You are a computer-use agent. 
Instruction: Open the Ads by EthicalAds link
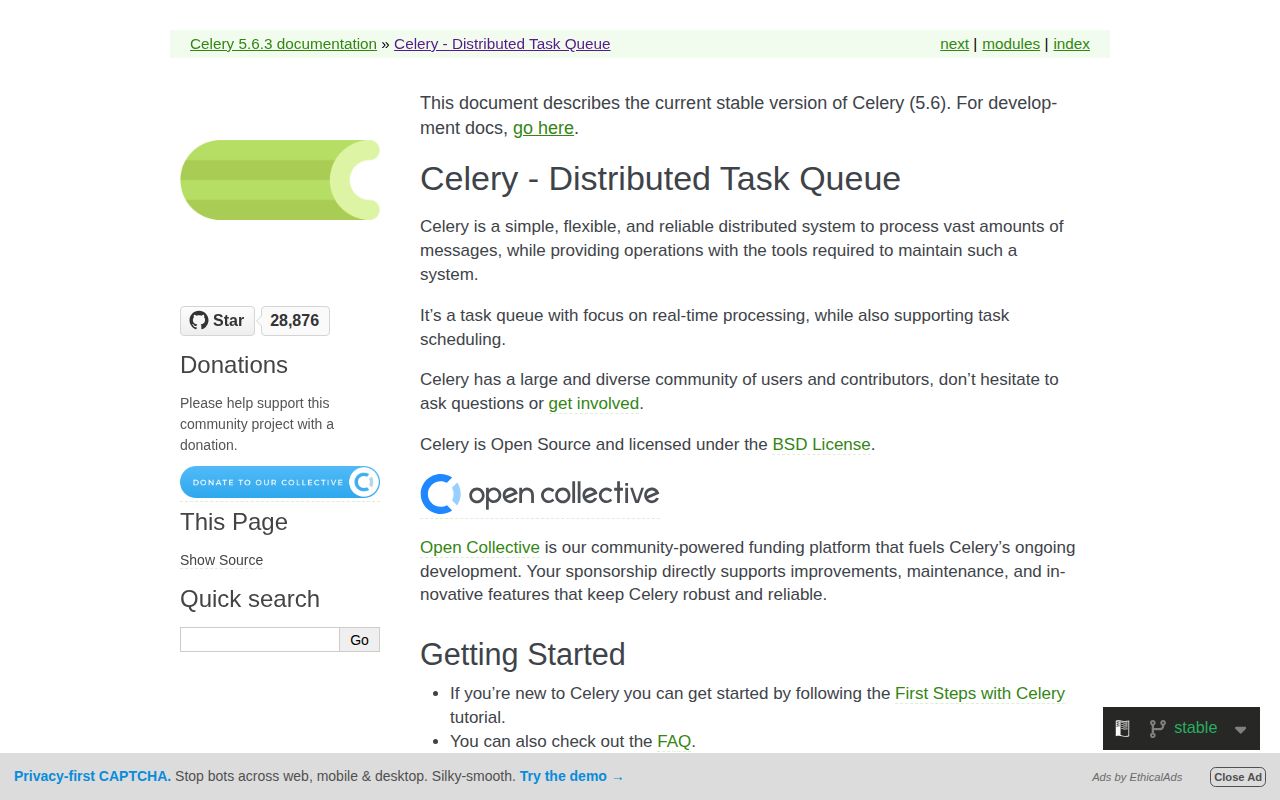click(x=1137, y=777)
